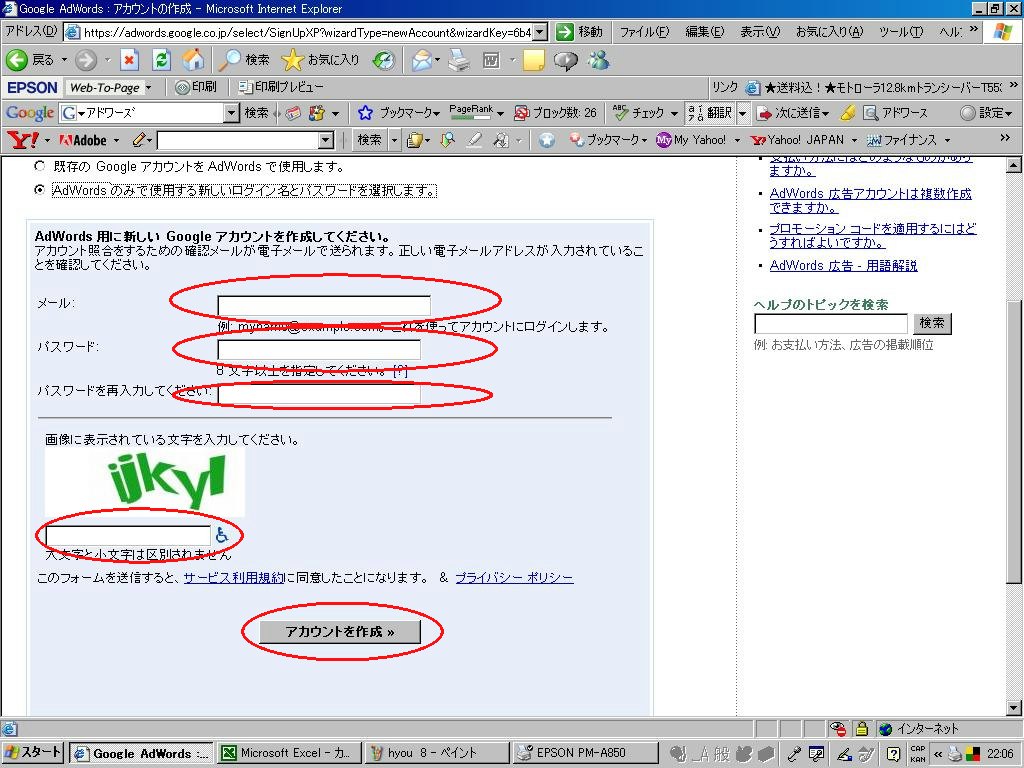Click the Yahoo Y! logo icon
The width and height of the screenshot is (1024, 768).
[x=22, y=140]
